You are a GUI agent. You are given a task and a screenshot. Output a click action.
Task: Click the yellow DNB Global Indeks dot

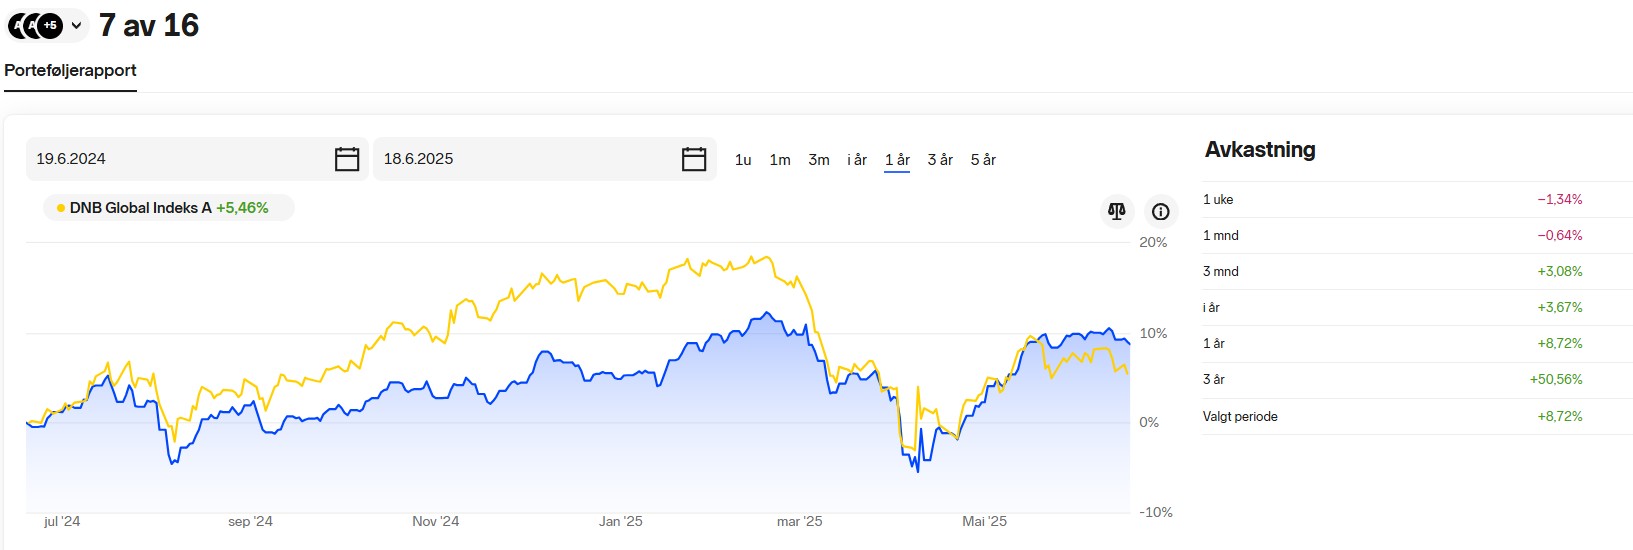pos(61,208)
